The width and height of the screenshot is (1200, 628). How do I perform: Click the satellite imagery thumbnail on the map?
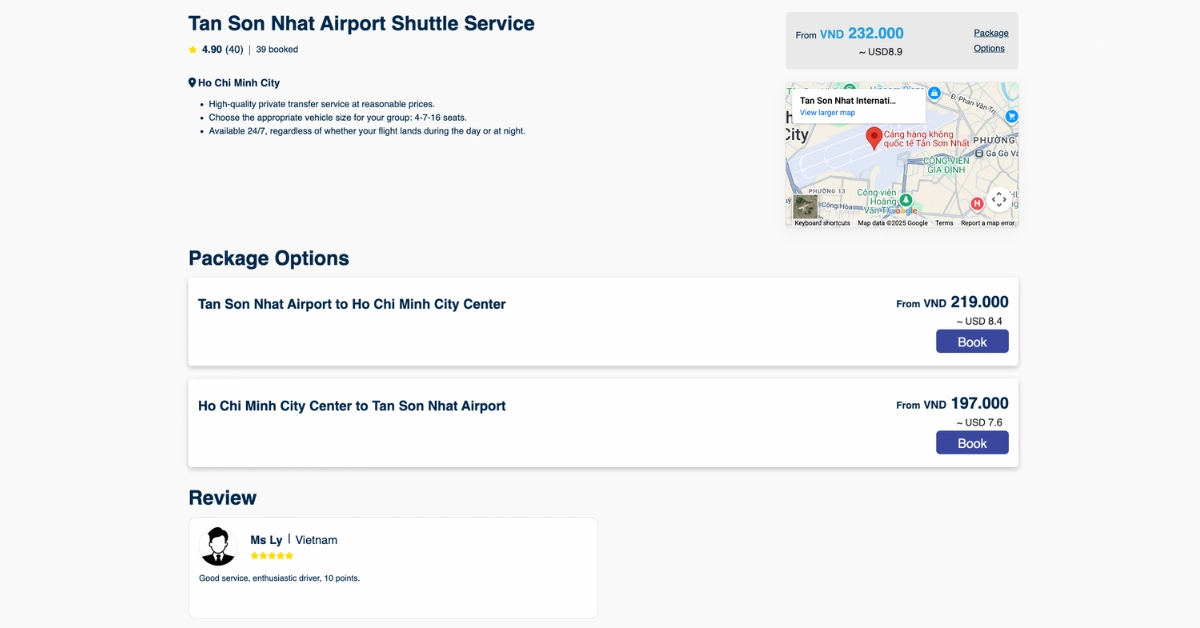805,205
